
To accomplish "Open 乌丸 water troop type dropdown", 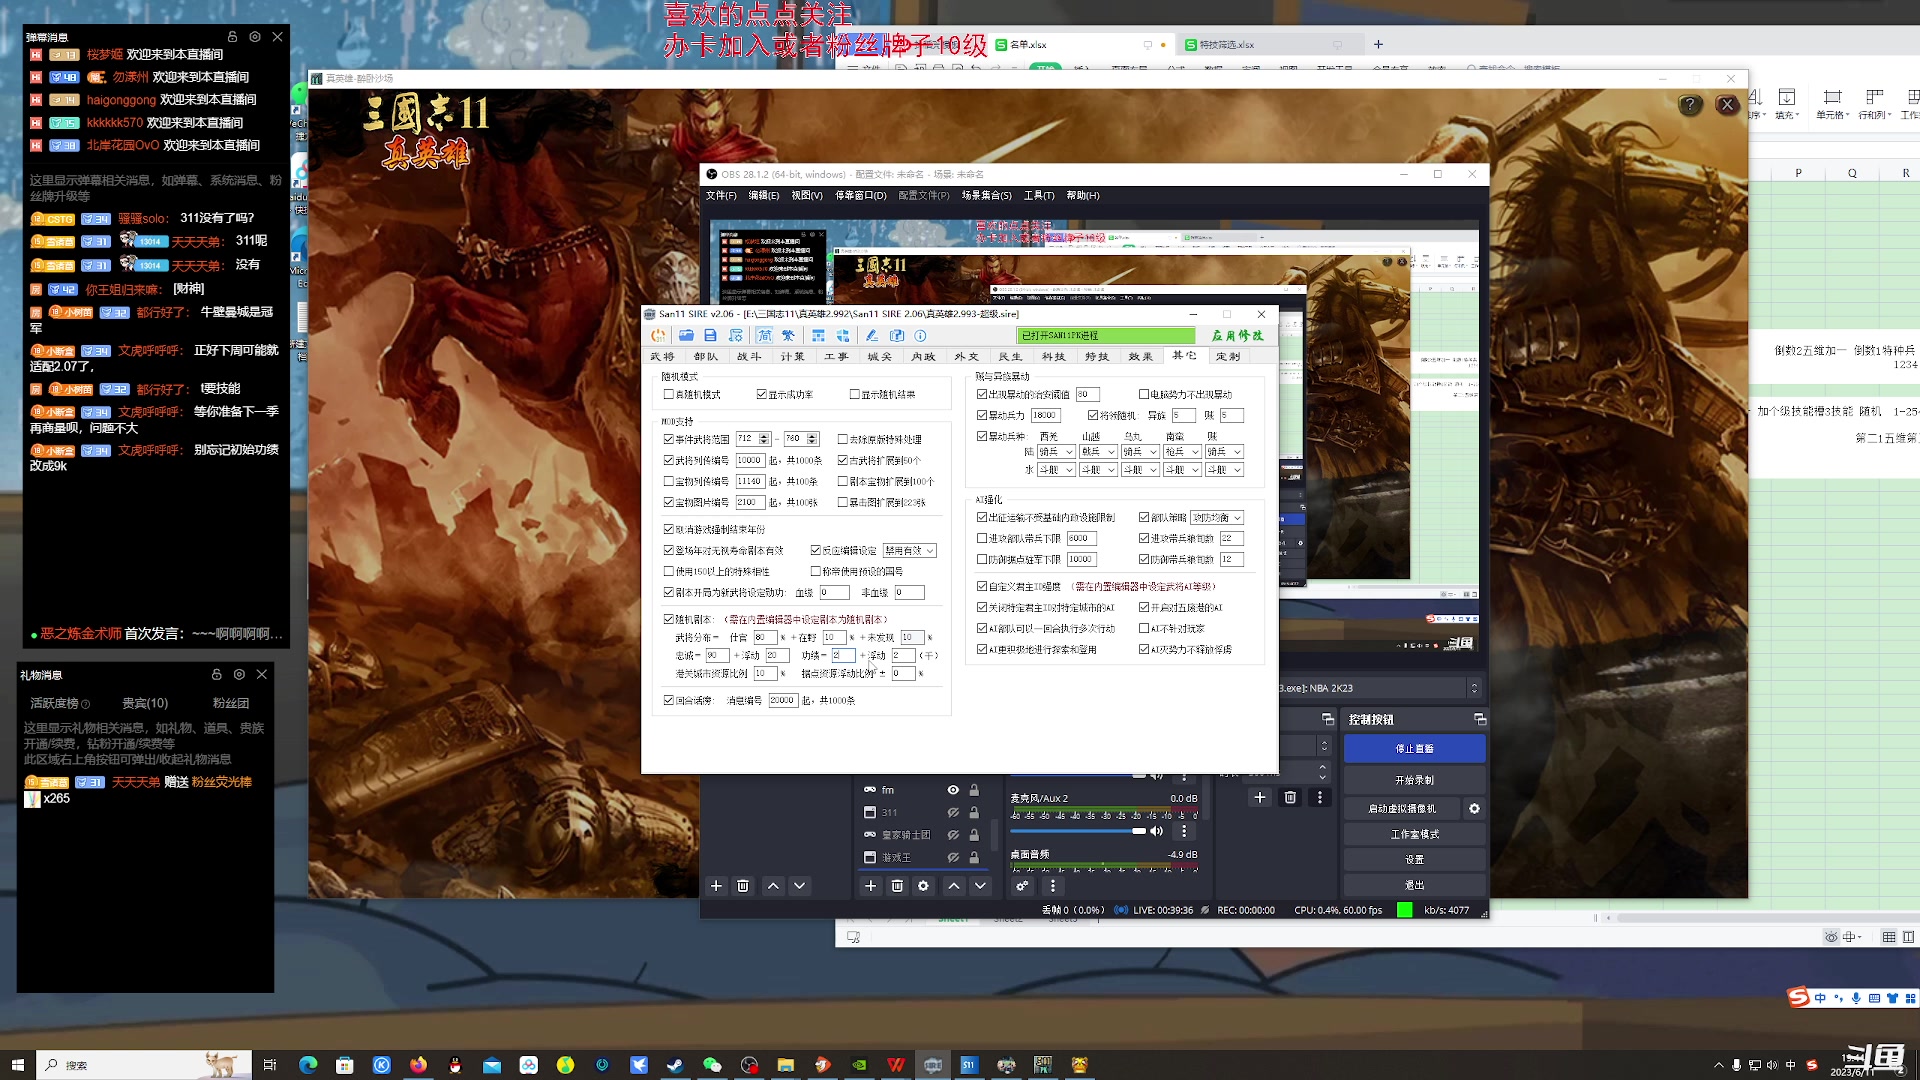I will [1140, 470].
